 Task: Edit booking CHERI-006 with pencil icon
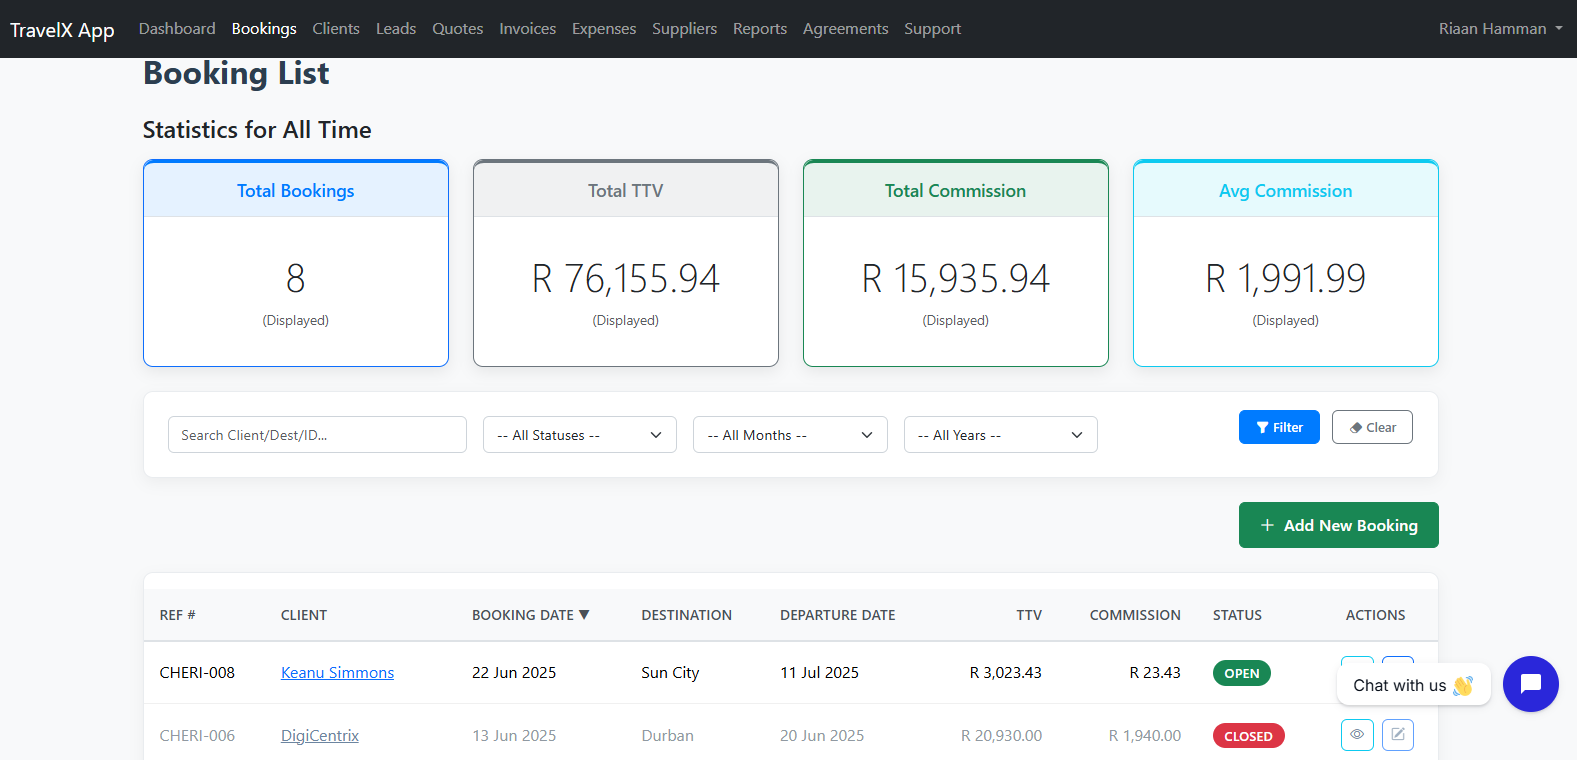click(1398, 735)
